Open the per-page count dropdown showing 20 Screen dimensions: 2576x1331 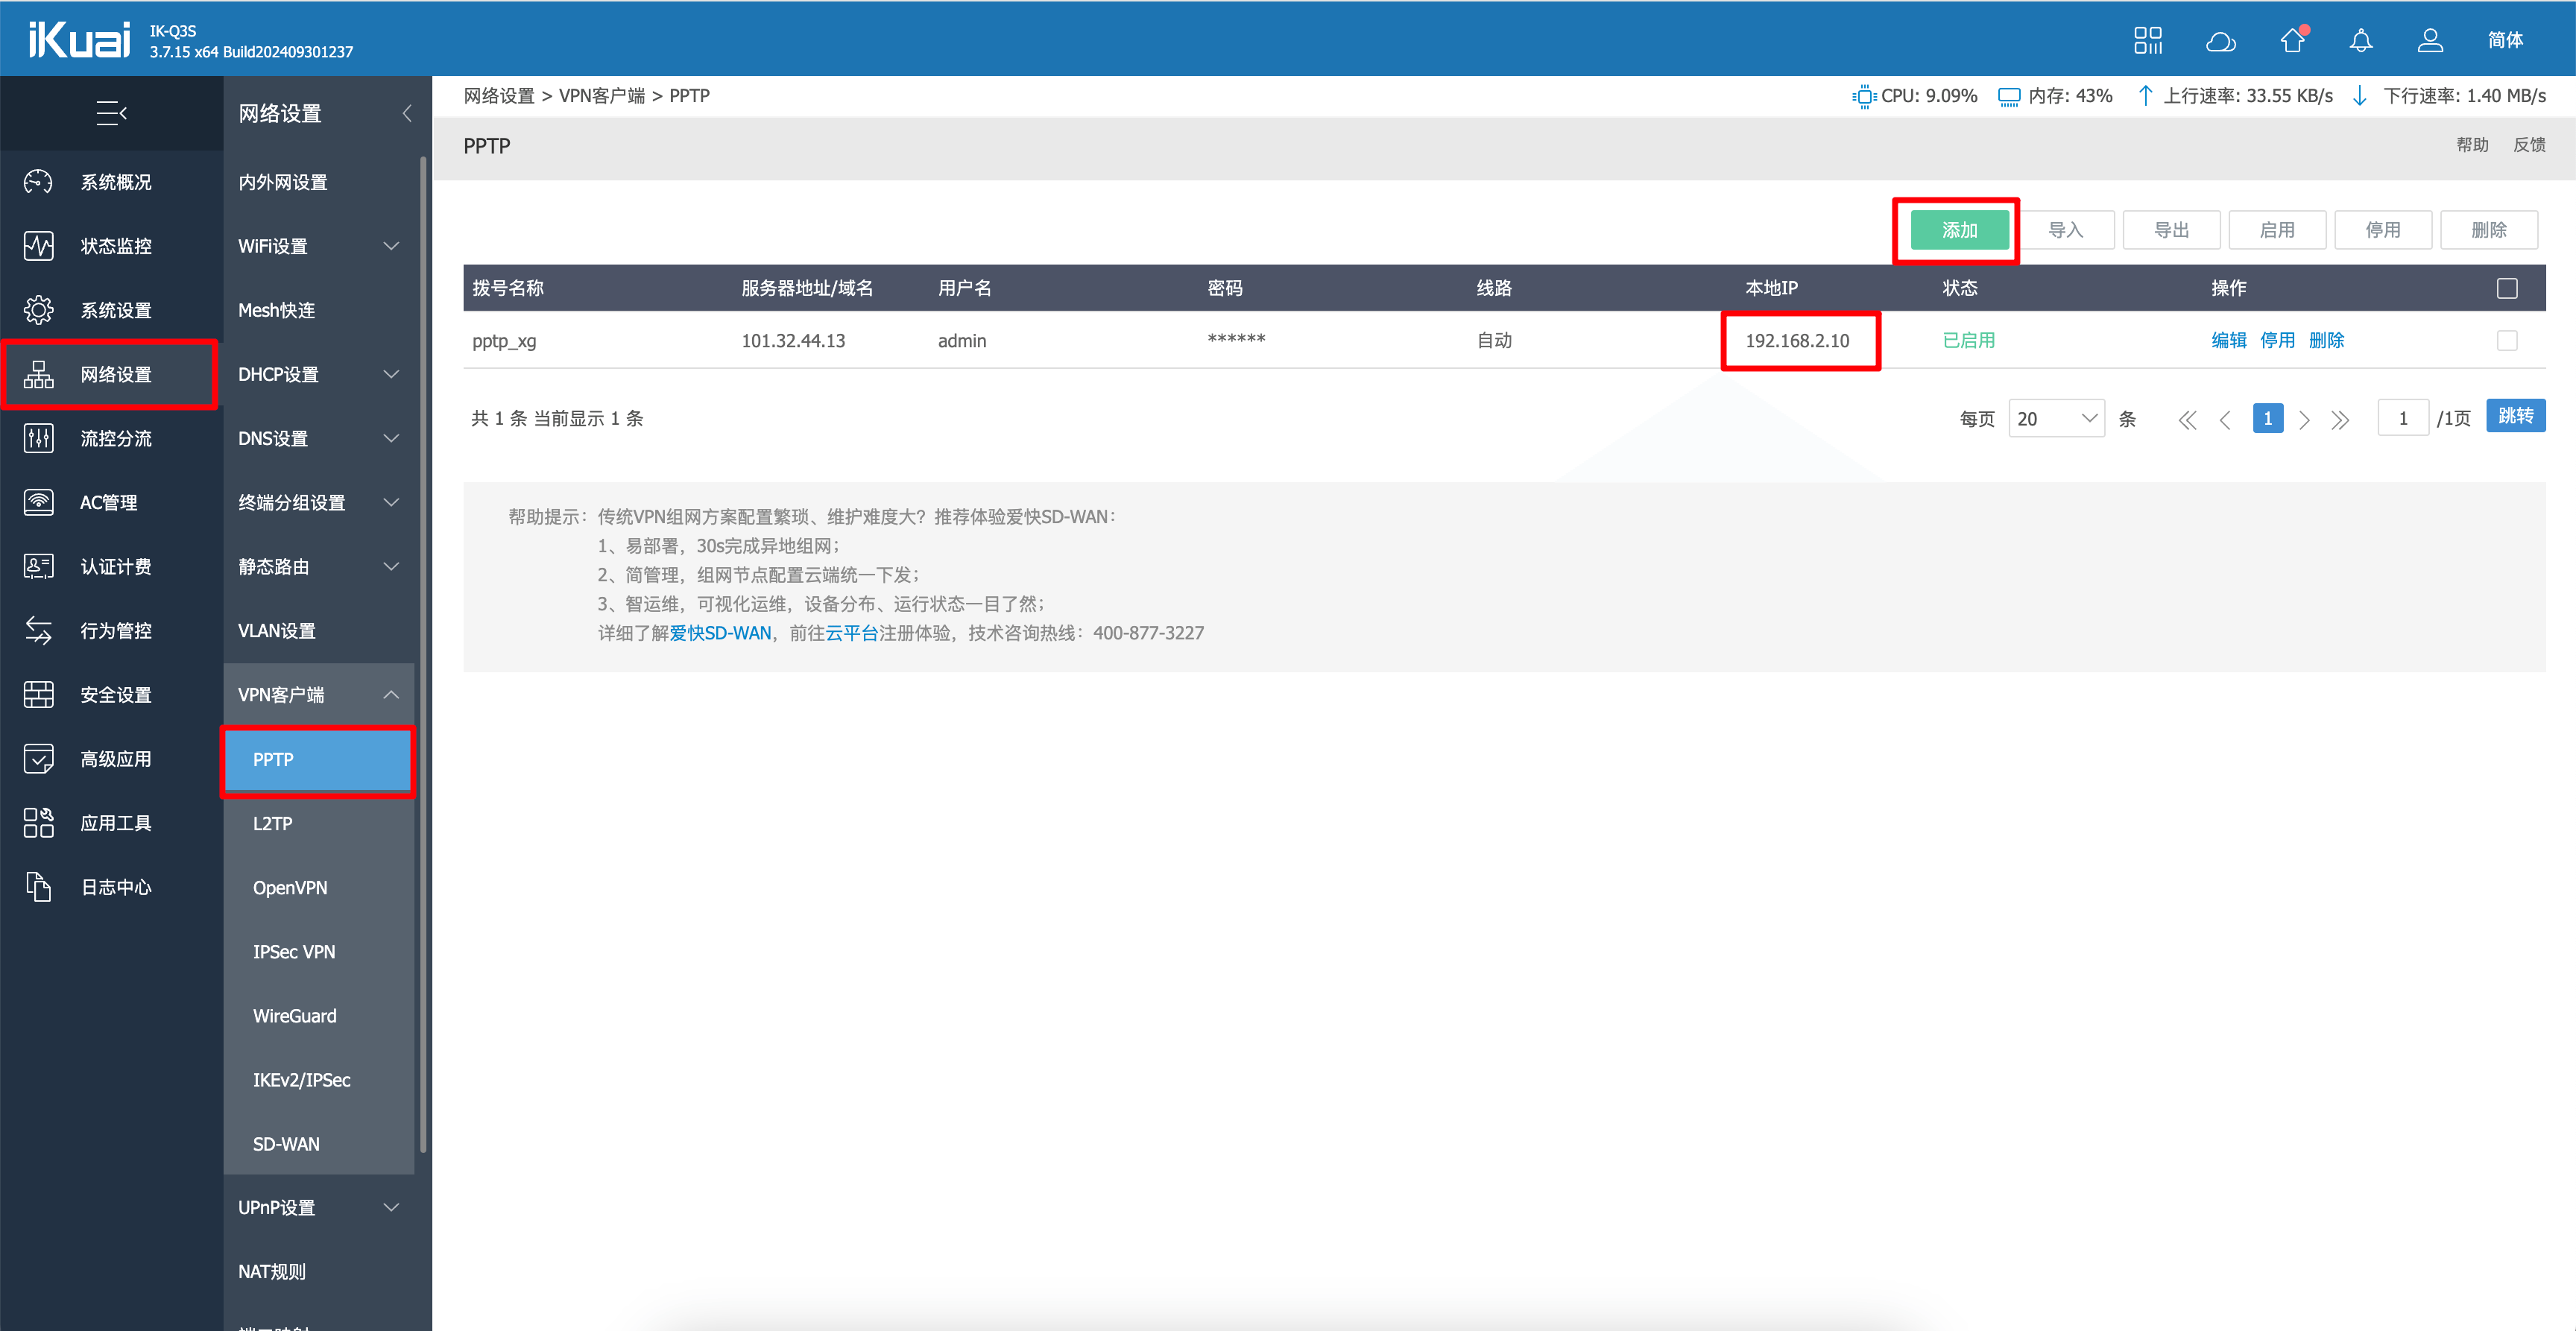point(2056,419)
